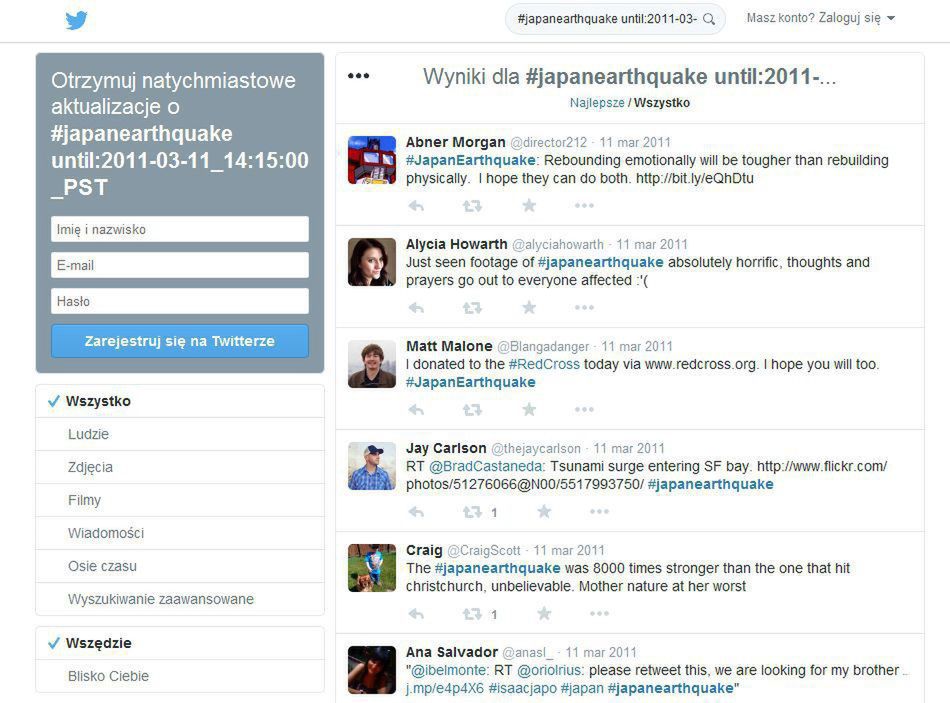The width and height of the screenshot is (950, 703).
Task: Open Ana Salvador's name link
Action: pyautogui.click(x=452, y=652)
